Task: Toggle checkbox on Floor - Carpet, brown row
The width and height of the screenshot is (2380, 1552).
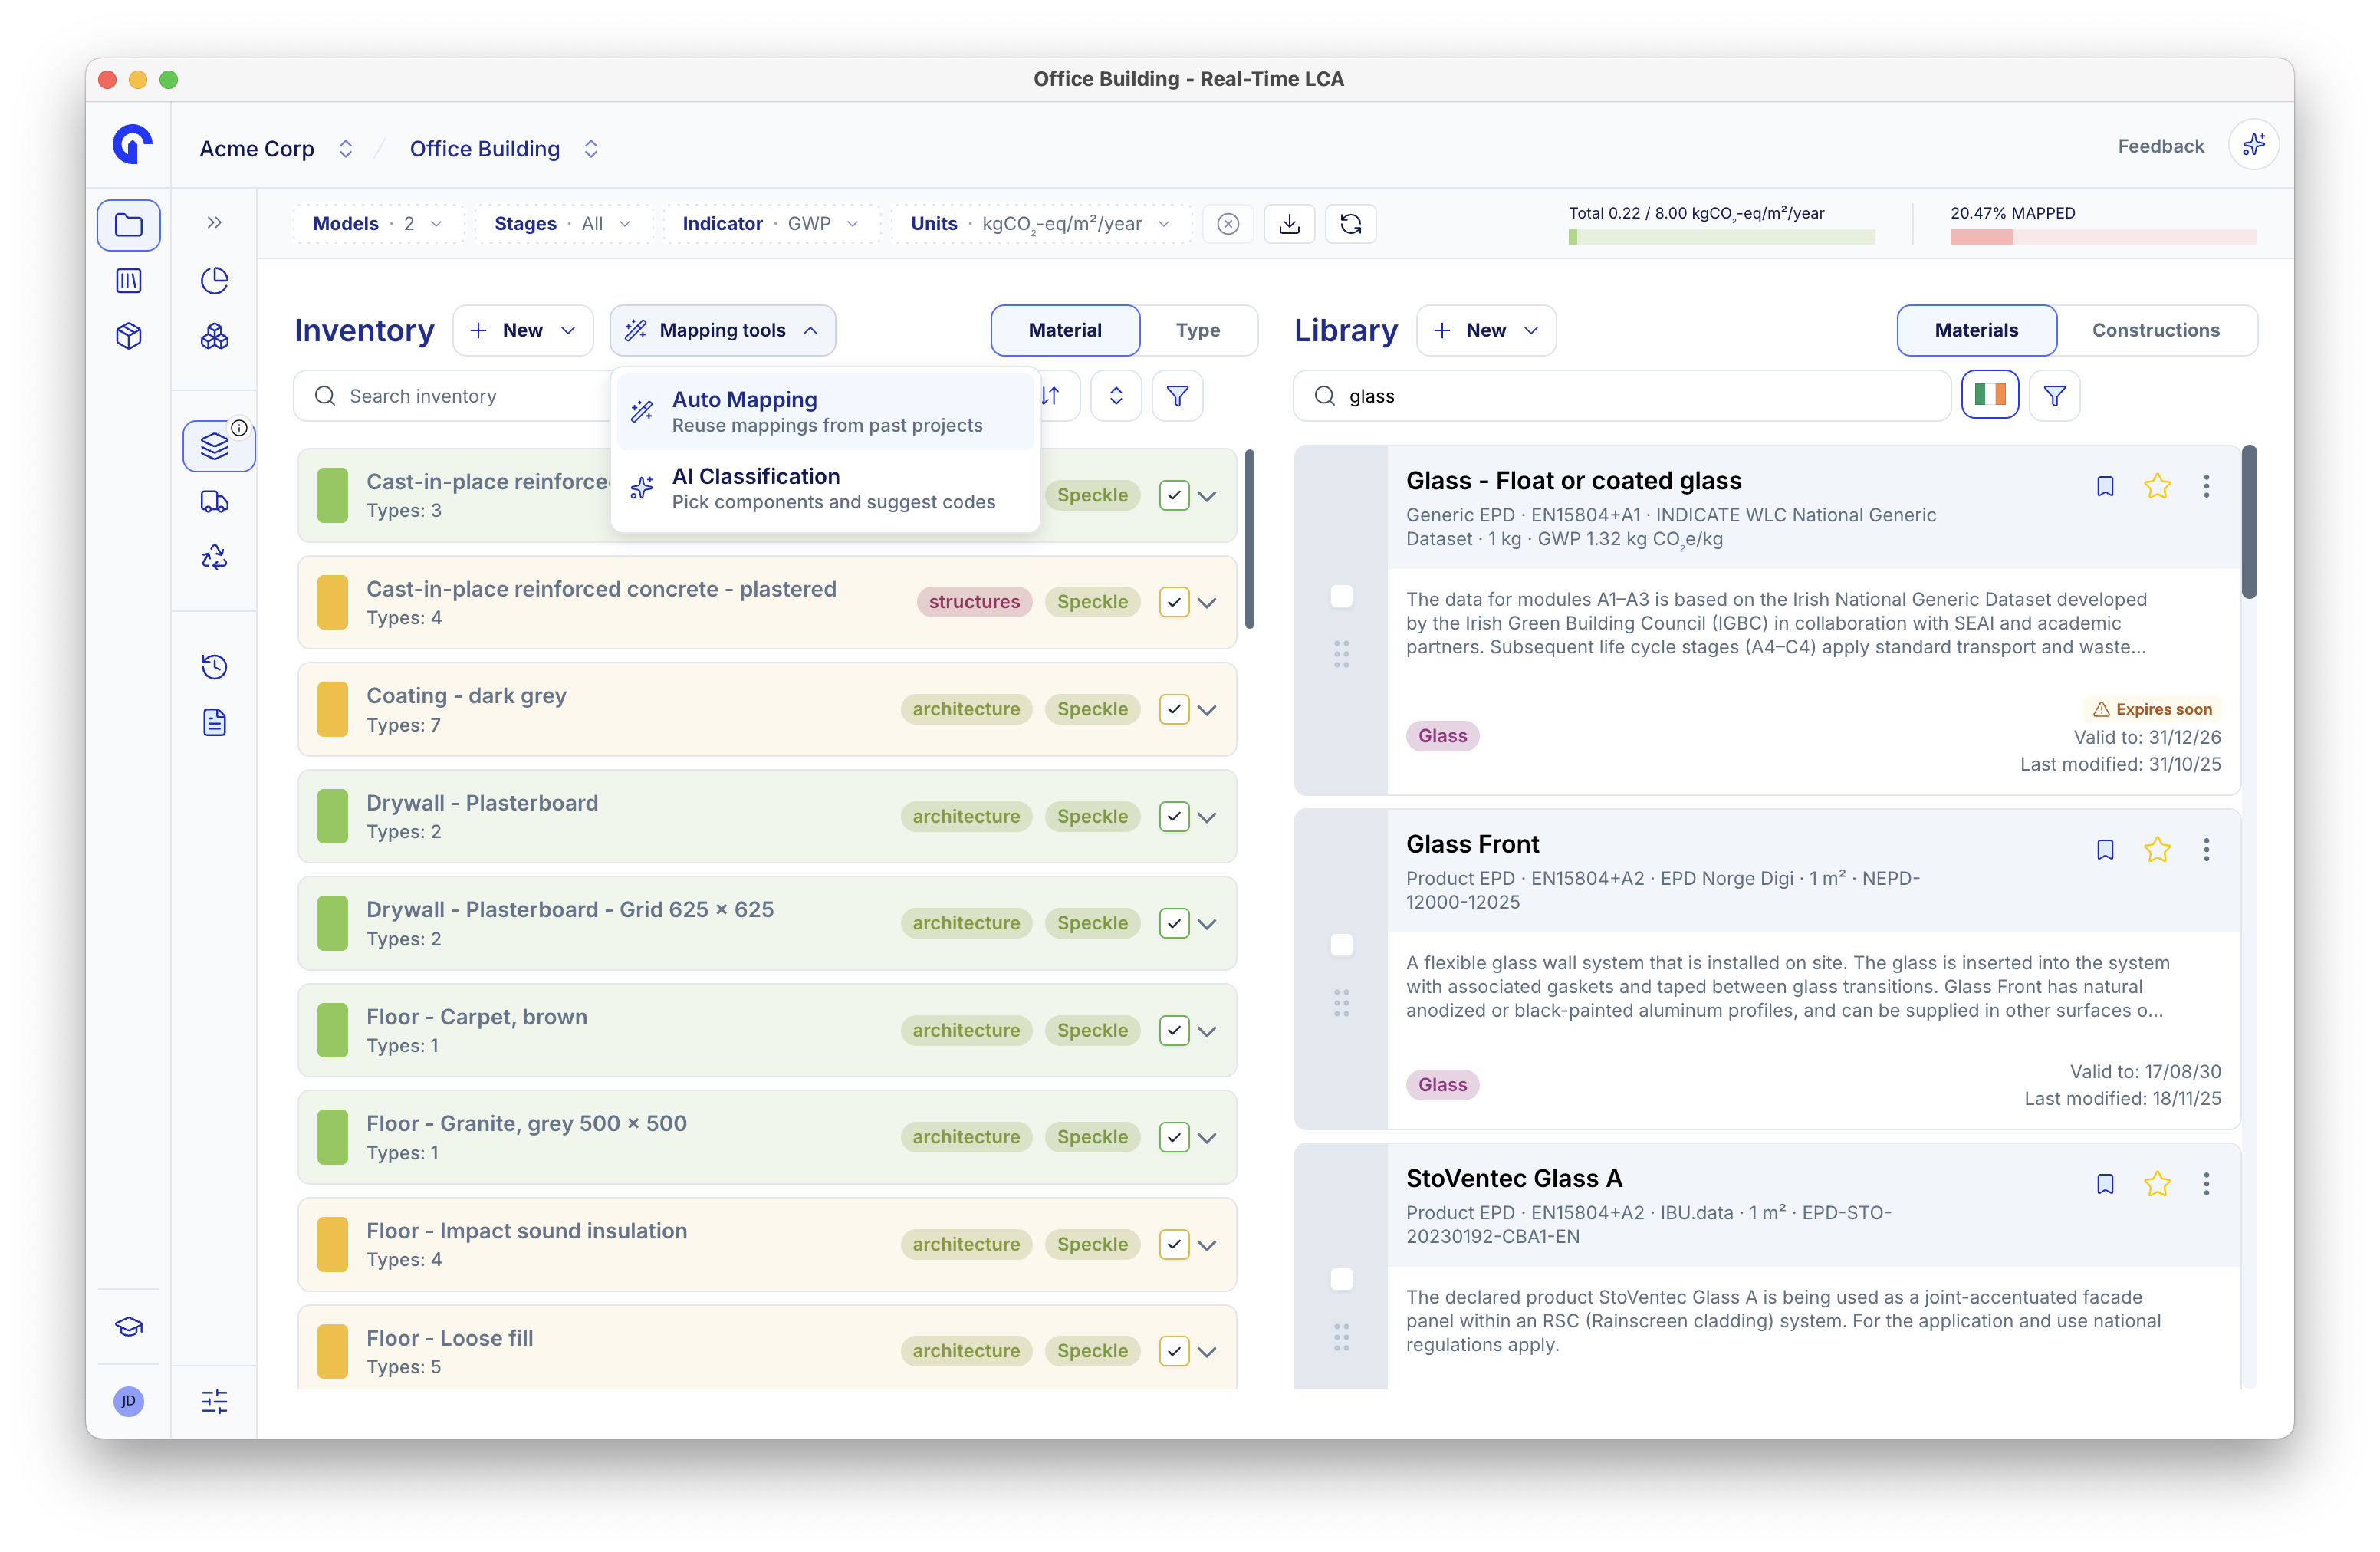Action: point(1174,1030)
